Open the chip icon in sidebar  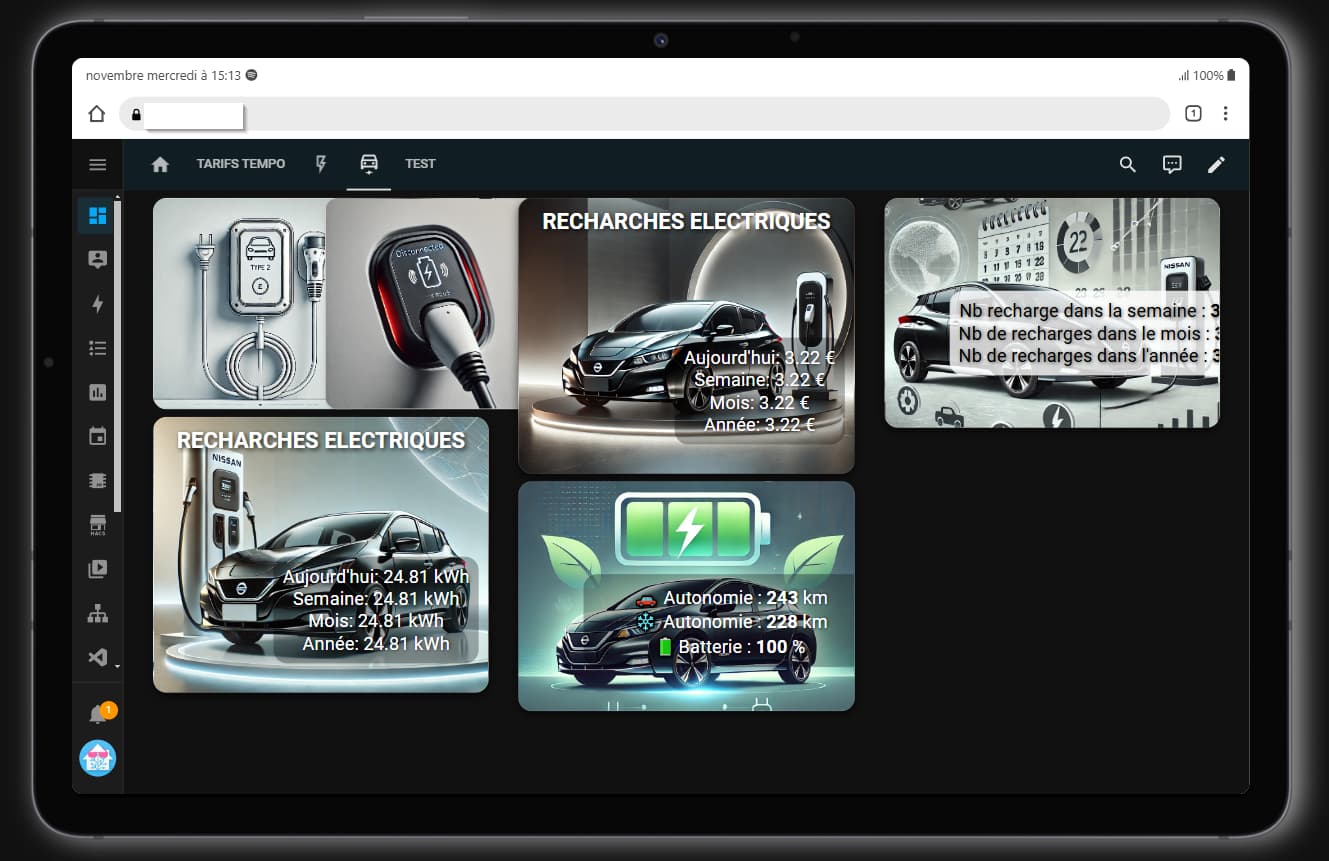(x=97, y=480)
